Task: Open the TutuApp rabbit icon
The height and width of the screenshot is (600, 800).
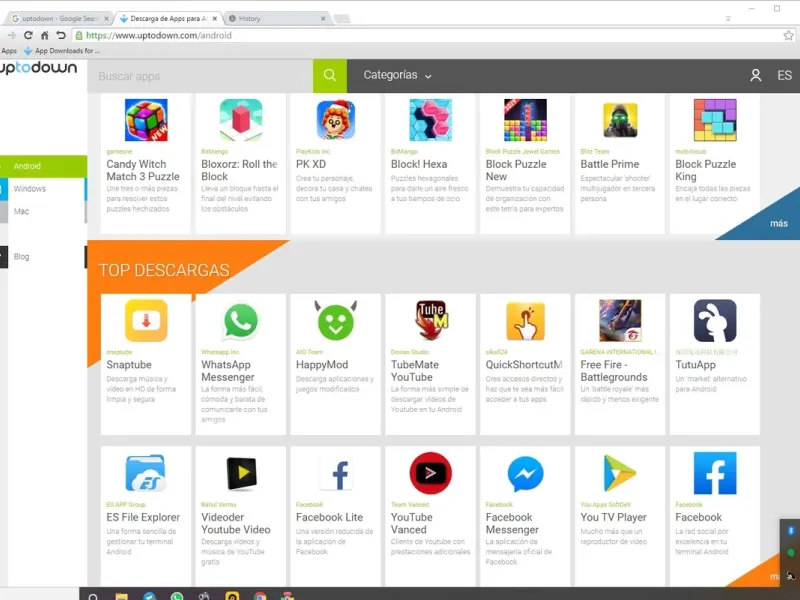Action: coord(715,320)
